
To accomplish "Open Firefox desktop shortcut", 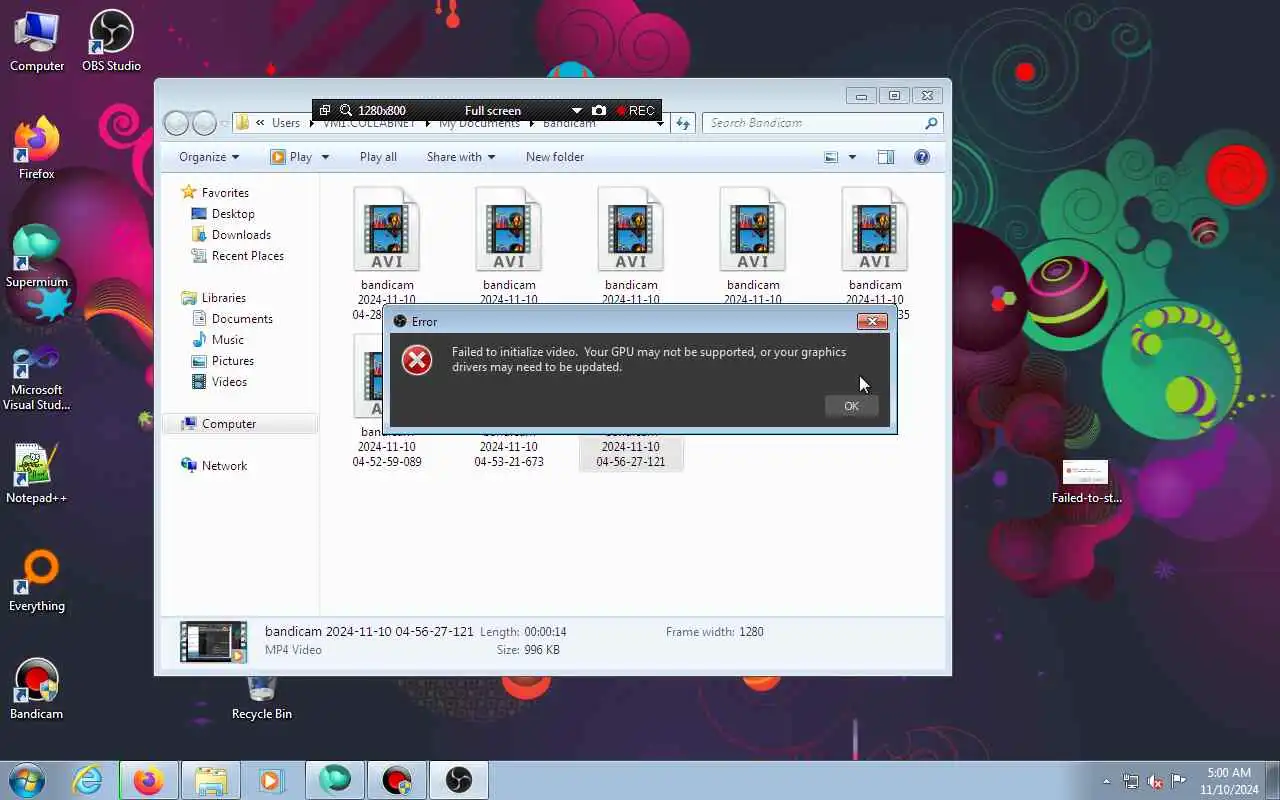I will [37, 149].
